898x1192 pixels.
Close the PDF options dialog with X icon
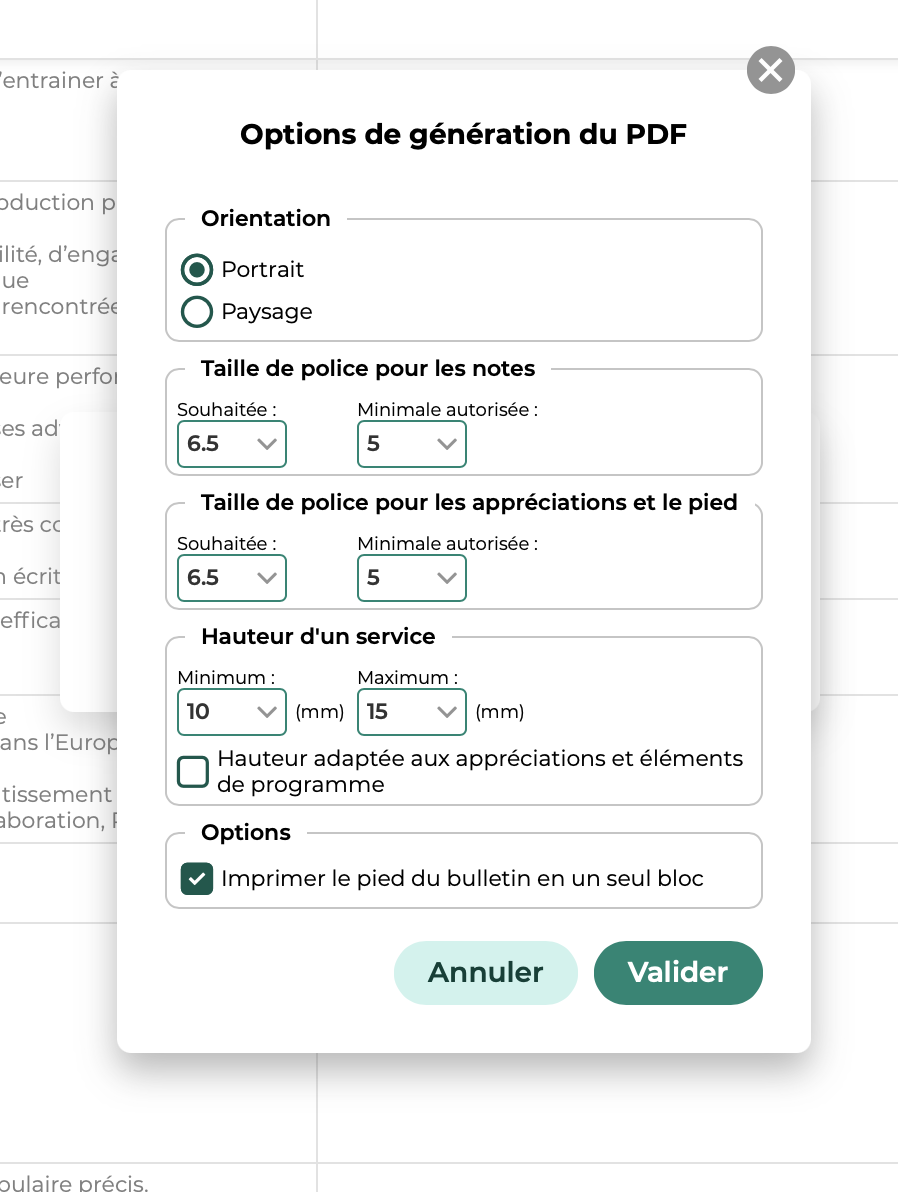tap(770, 70)
